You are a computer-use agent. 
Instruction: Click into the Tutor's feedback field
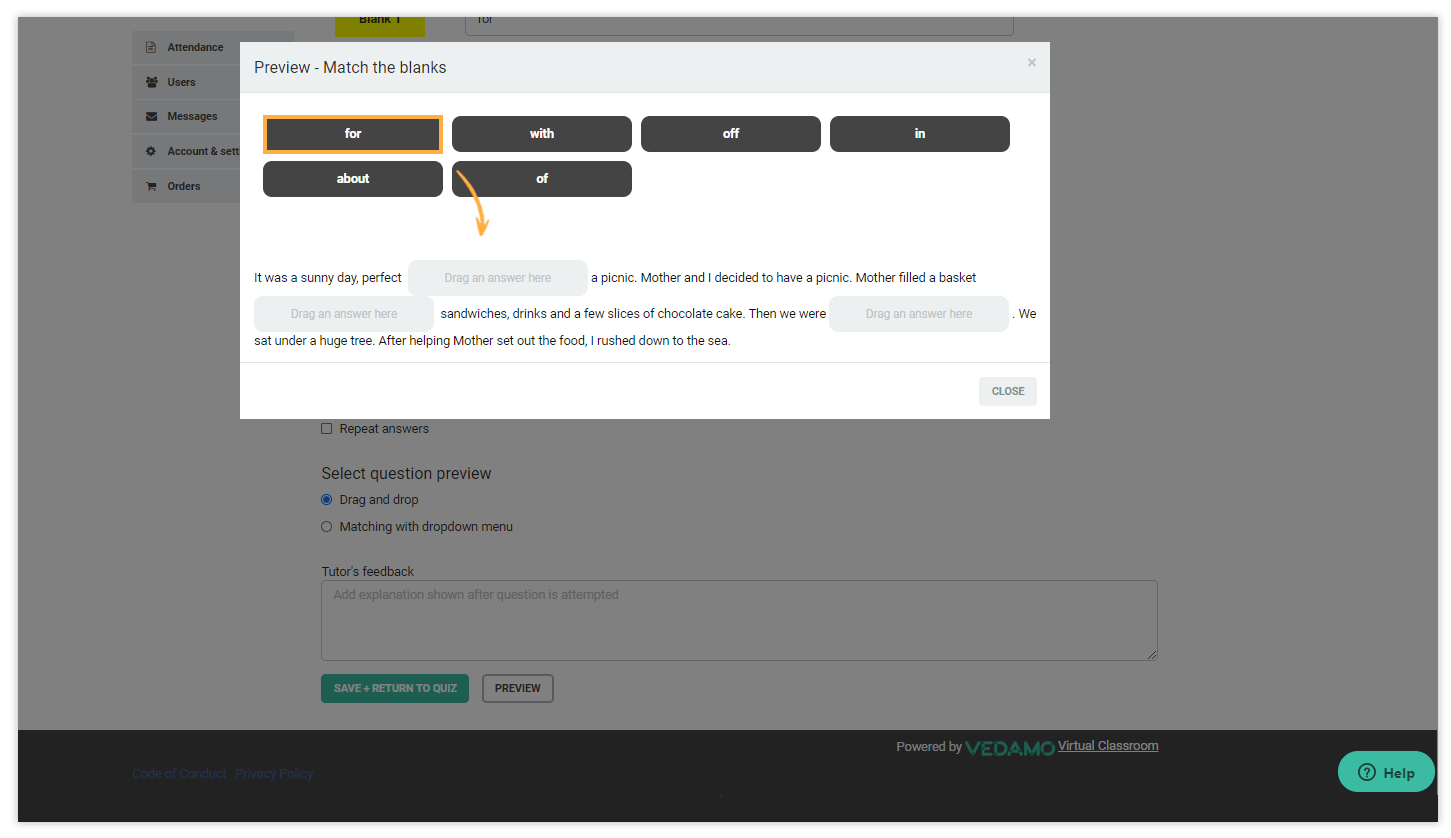click(x=738, y=618)
